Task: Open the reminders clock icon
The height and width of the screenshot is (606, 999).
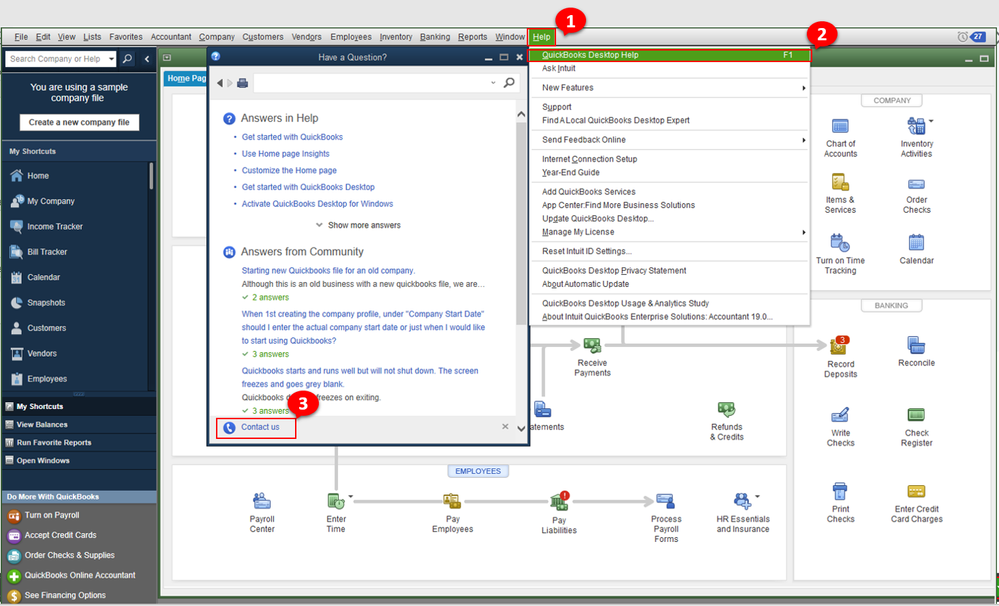Action: pos(962,37)
